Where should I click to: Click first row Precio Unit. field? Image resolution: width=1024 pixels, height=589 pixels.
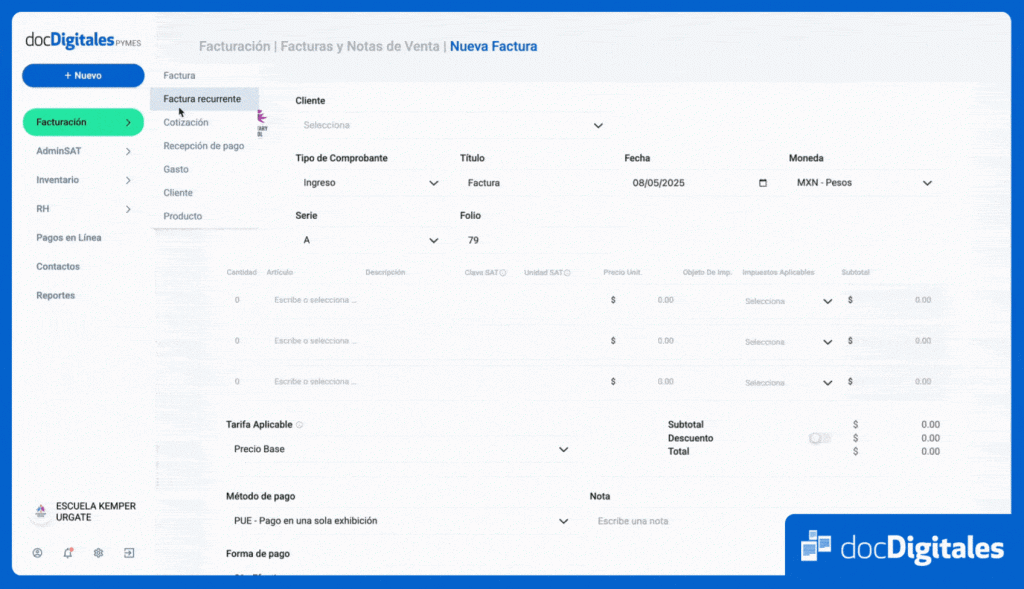pyautogui.click(x=643, y=300)
